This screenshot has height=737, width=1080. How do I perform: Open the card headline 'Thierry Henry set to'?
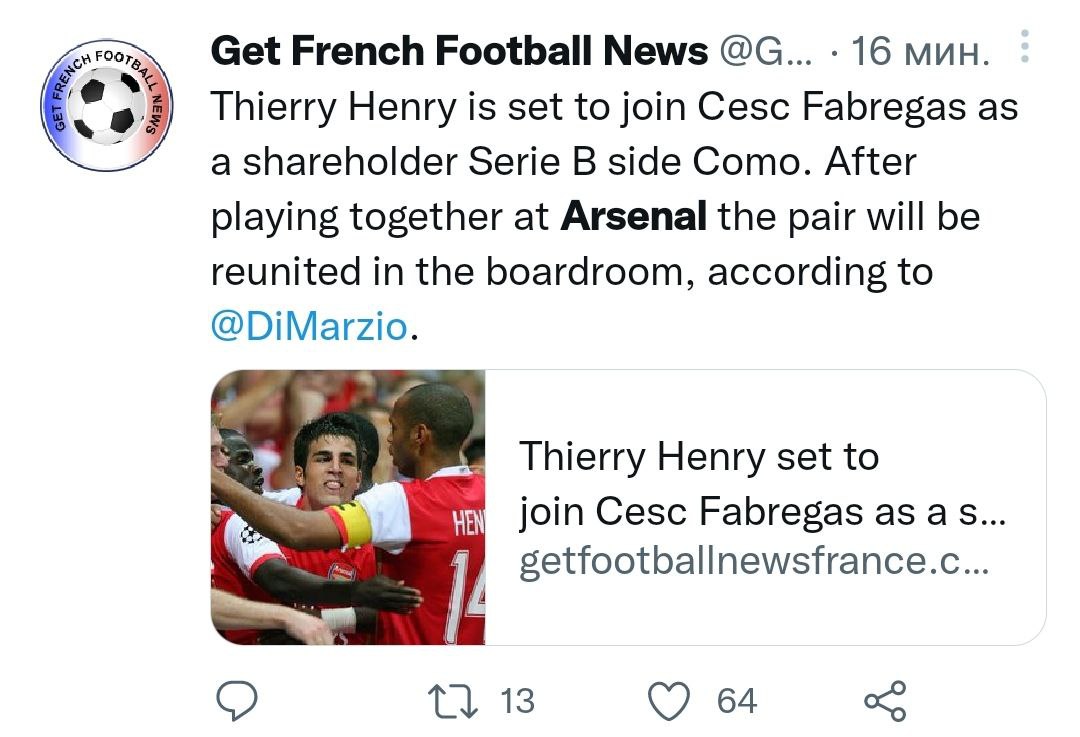tap(698, 457)
